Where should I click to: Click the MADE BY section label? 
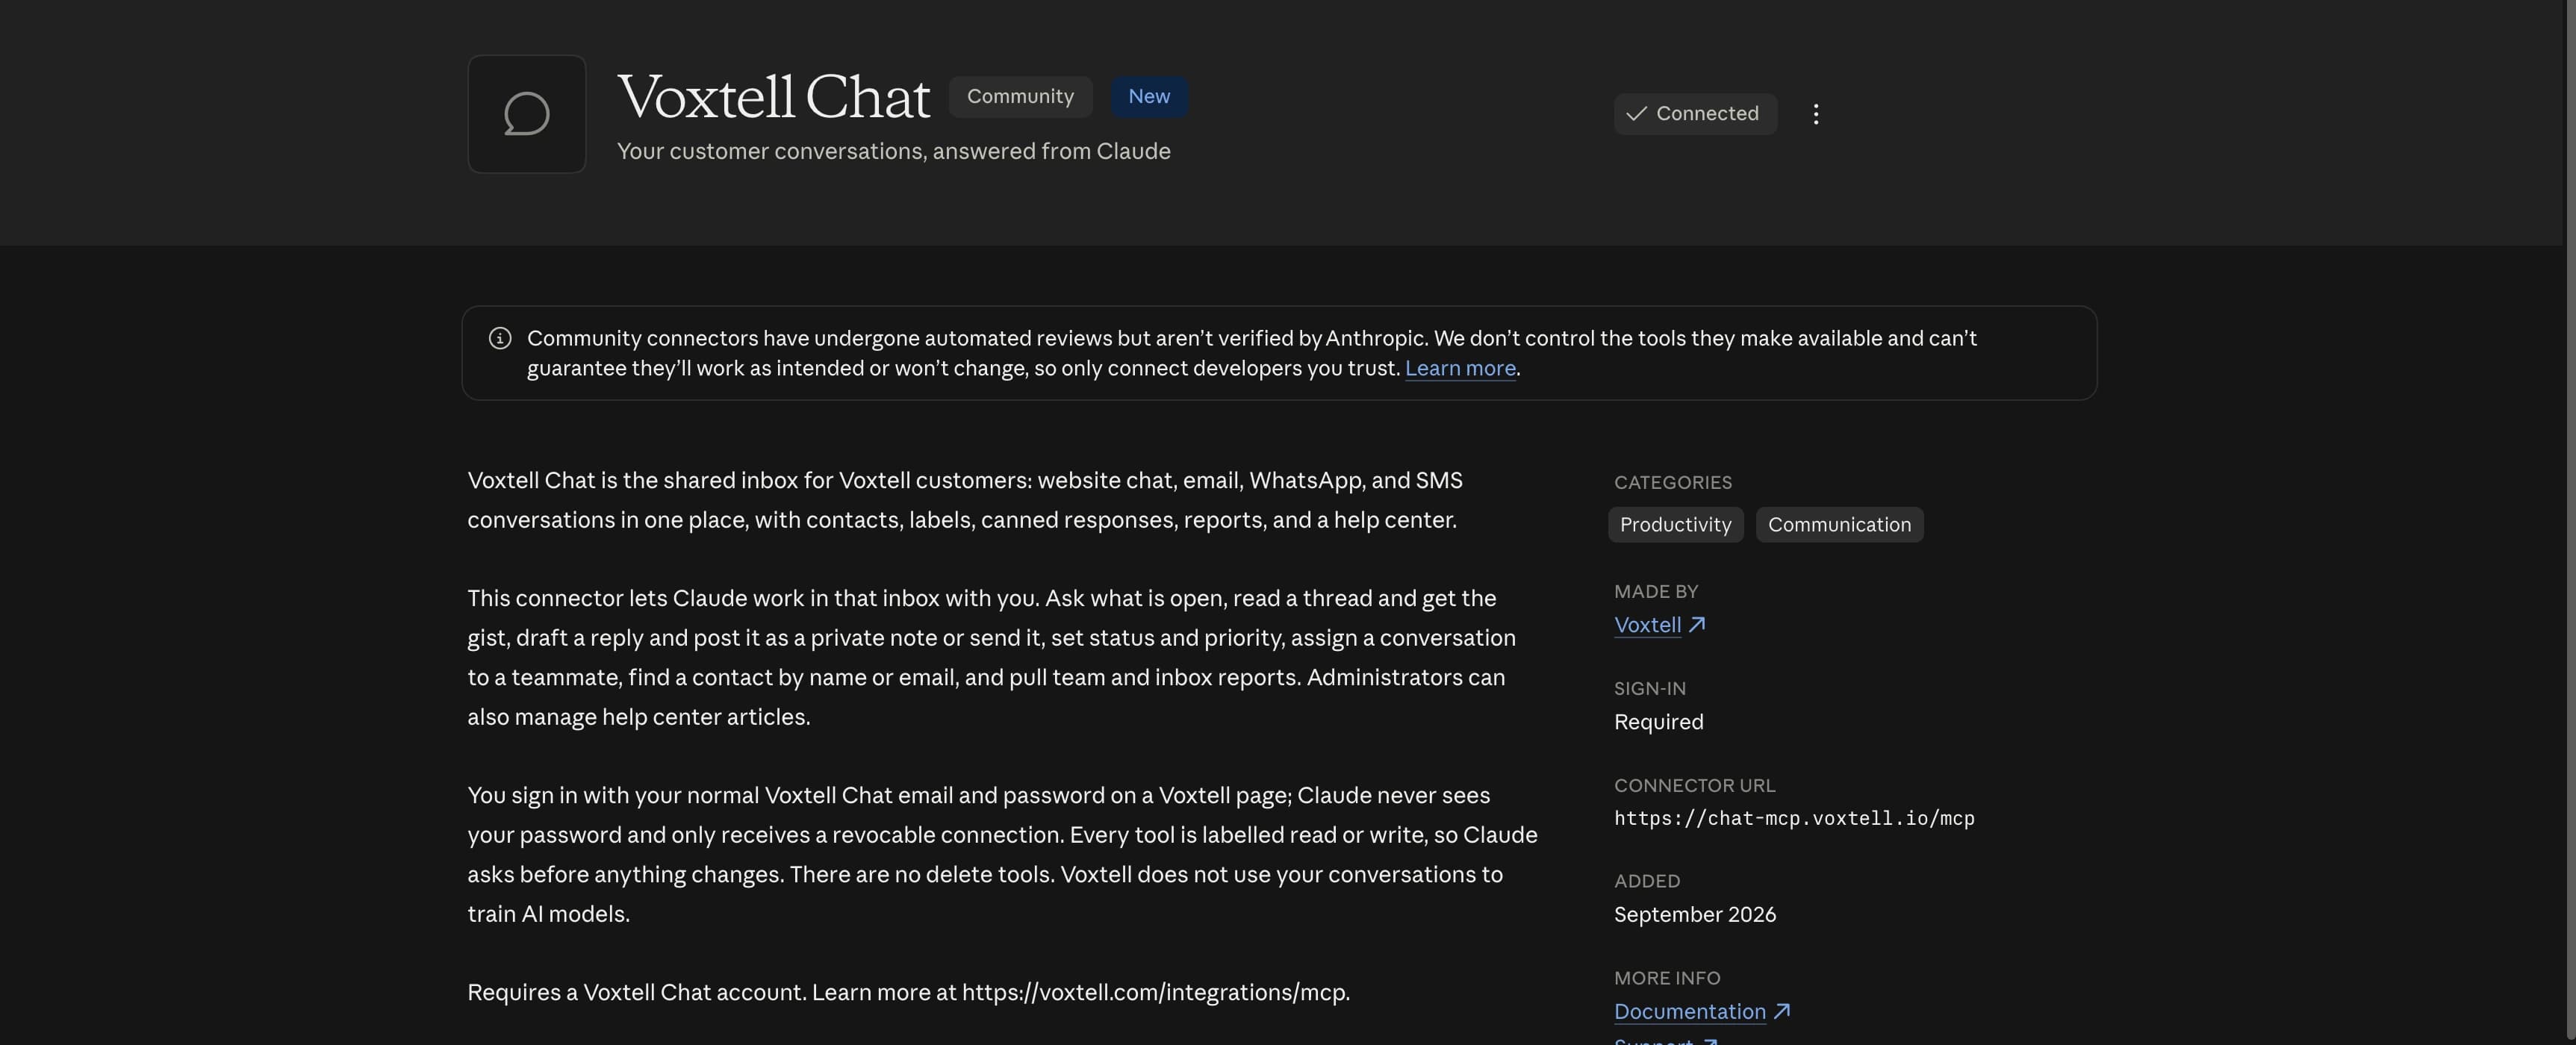(x=1656, y=591)
